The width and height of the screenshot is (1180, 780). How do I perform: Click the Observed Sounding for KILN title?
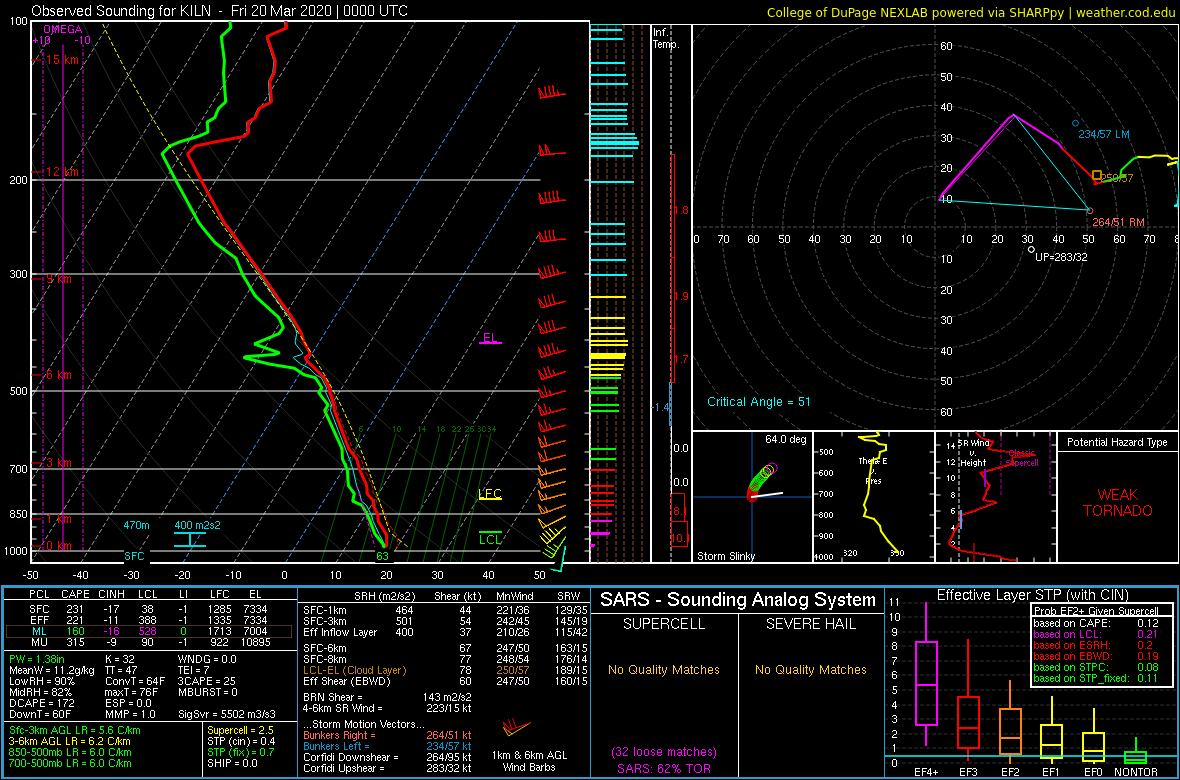point(119,11)
